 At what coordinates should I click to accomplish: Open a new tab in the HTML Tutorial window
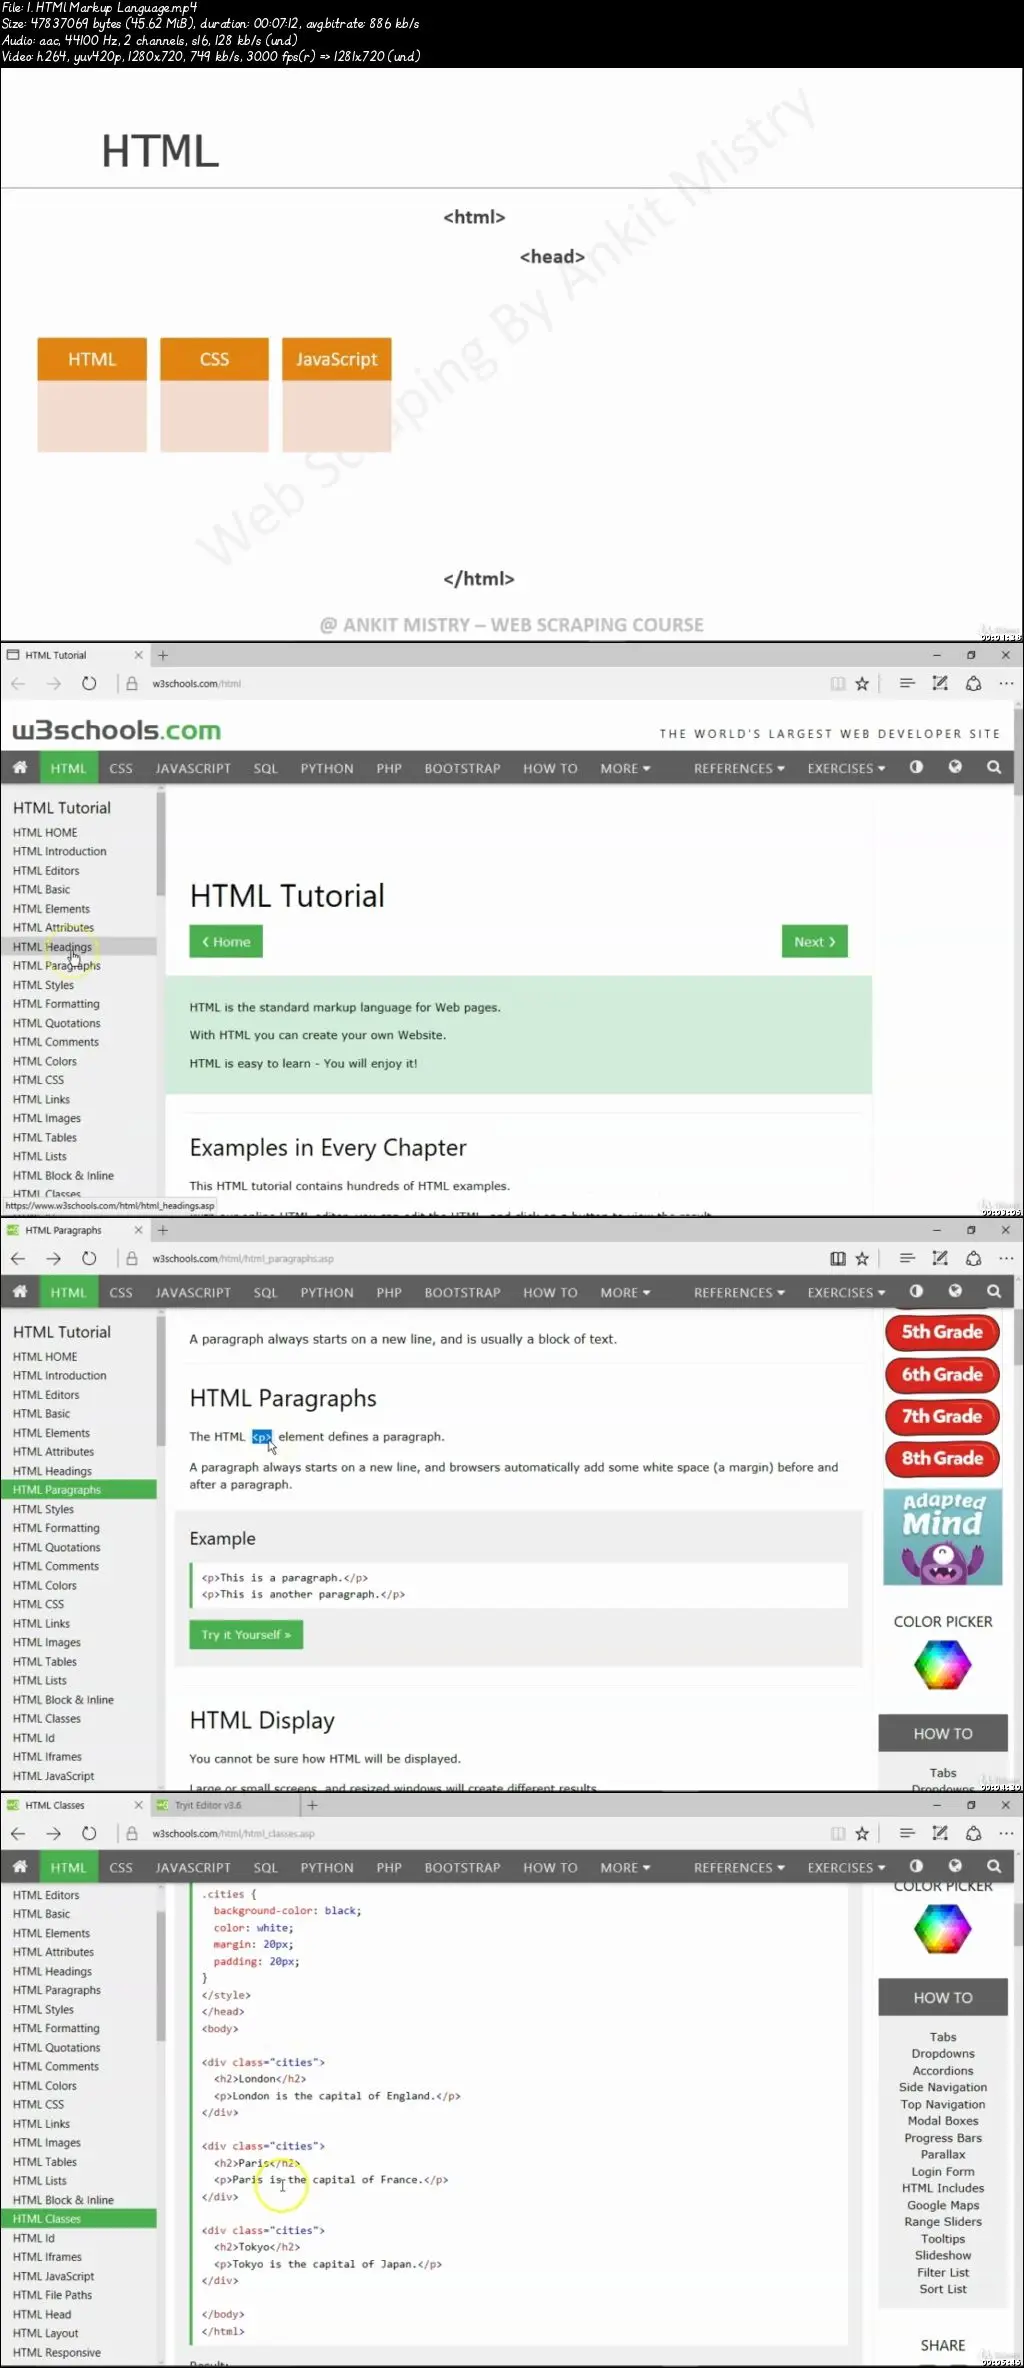tap(163, 655)
